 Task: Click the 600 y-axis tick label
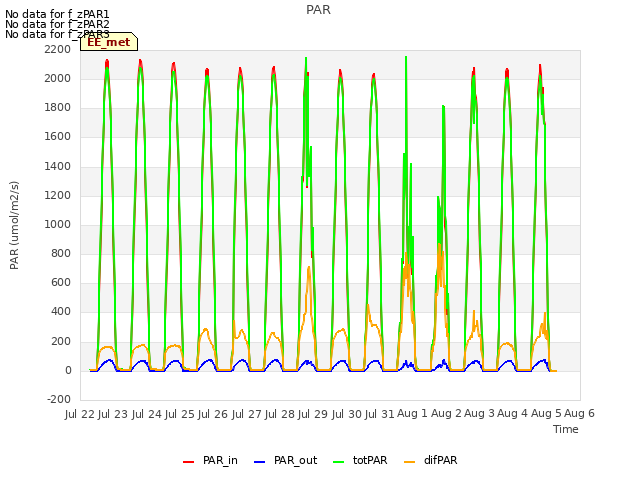[x=61, y=282]
